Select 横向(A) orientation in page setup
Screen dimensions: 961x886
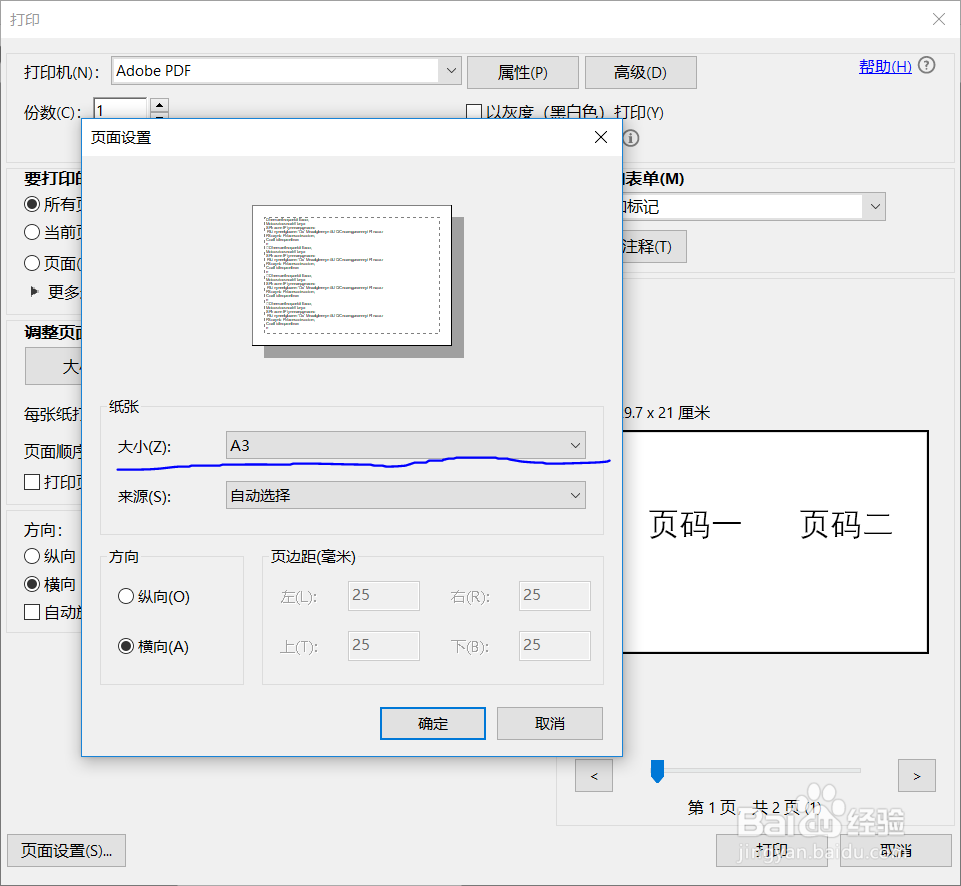click(126, 646)
